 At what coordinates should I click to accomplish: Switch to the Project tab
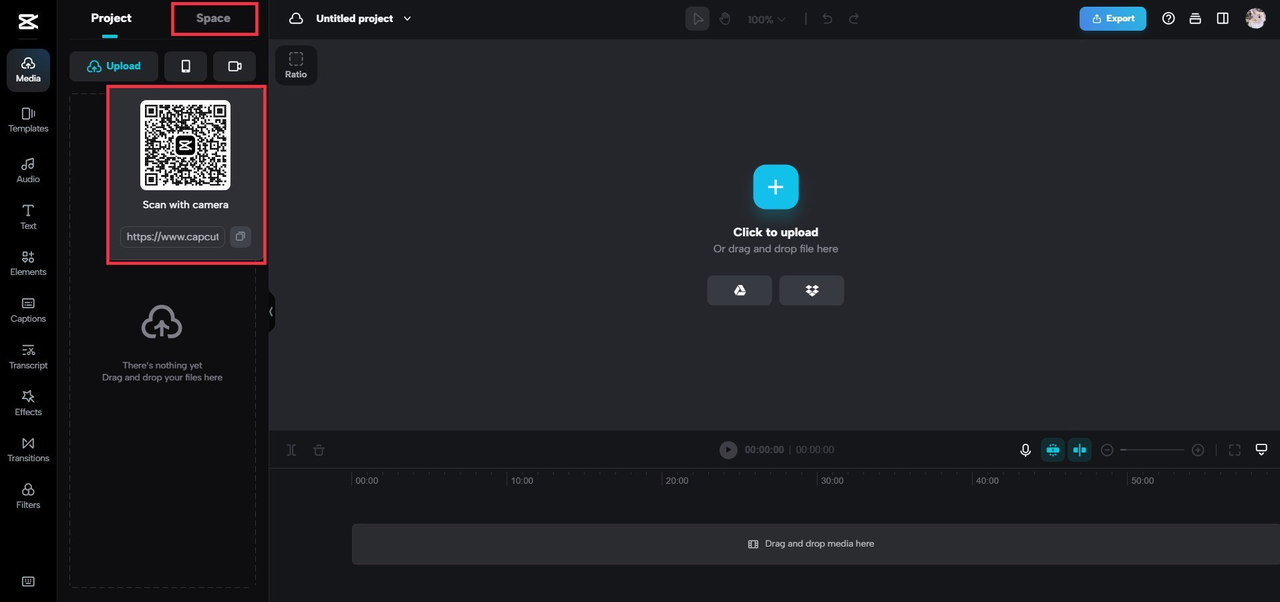[x=111, y=18]
